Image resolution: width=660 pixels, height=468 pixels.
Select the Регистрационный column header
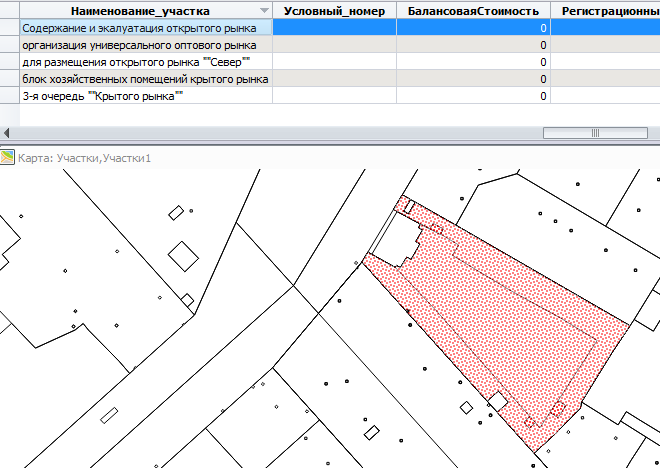click(x=605, y=11)
